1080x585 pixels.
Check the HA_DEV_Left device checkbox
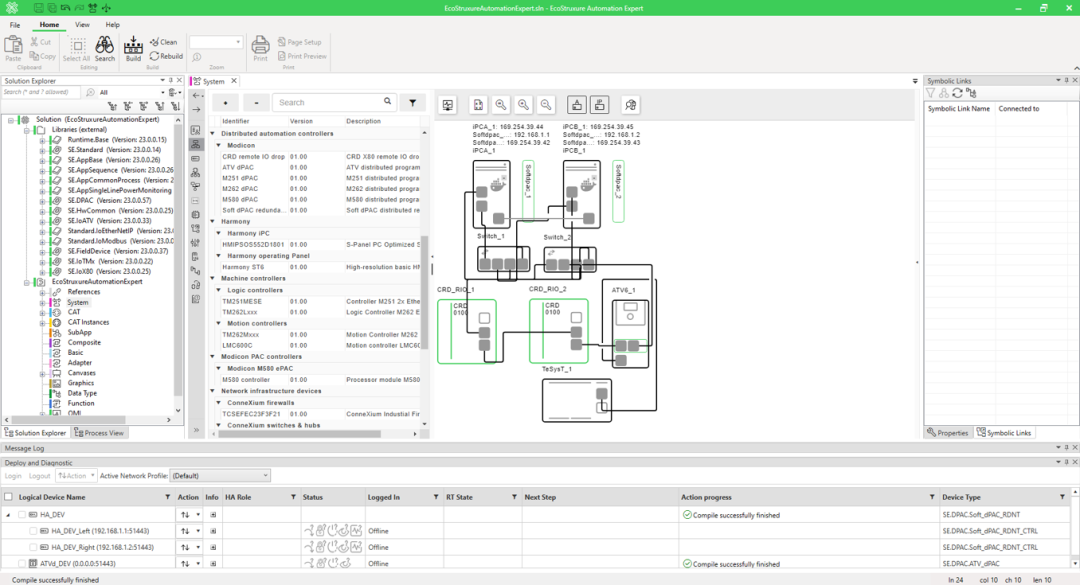[33, 531]
